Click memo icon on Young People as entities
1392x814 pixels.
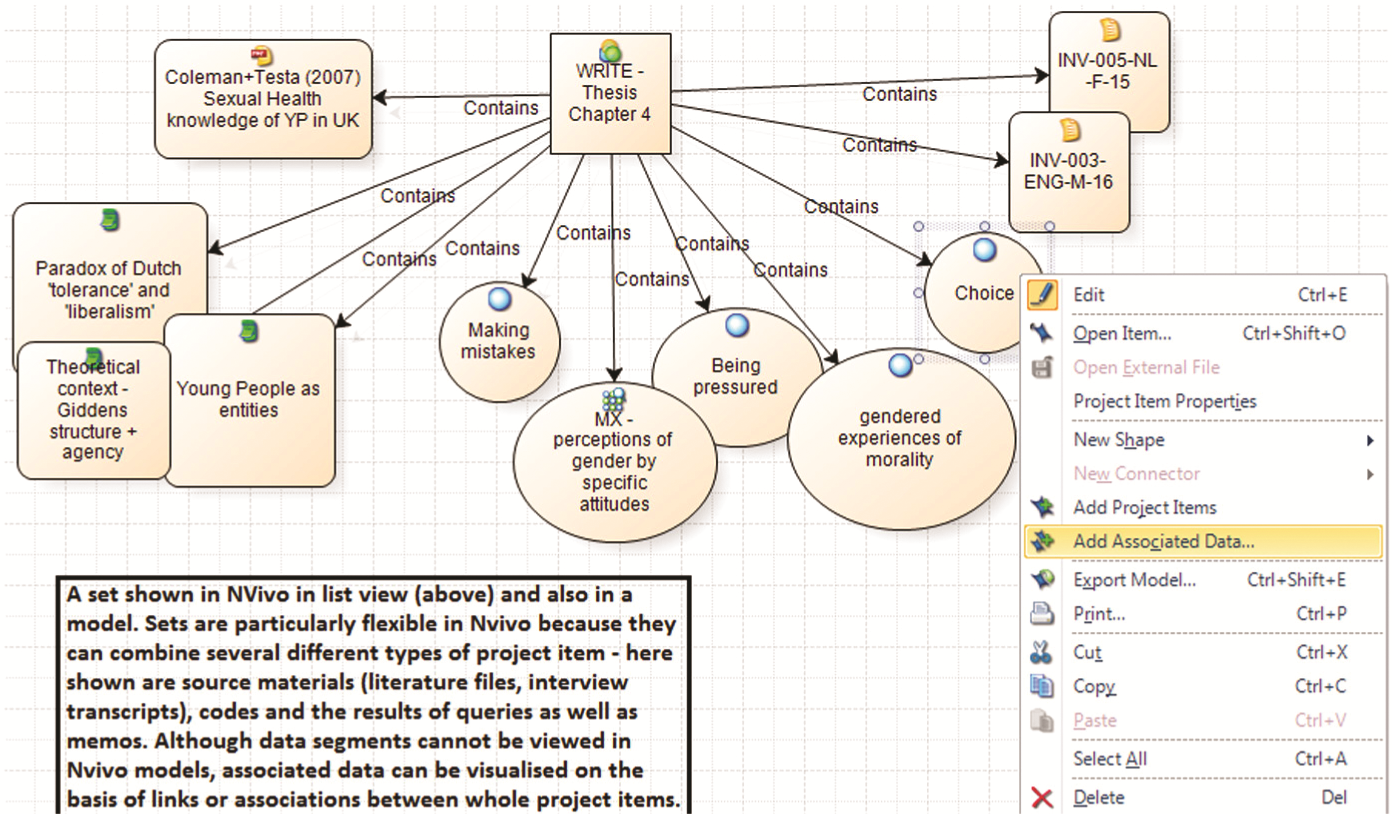[248, 331]
